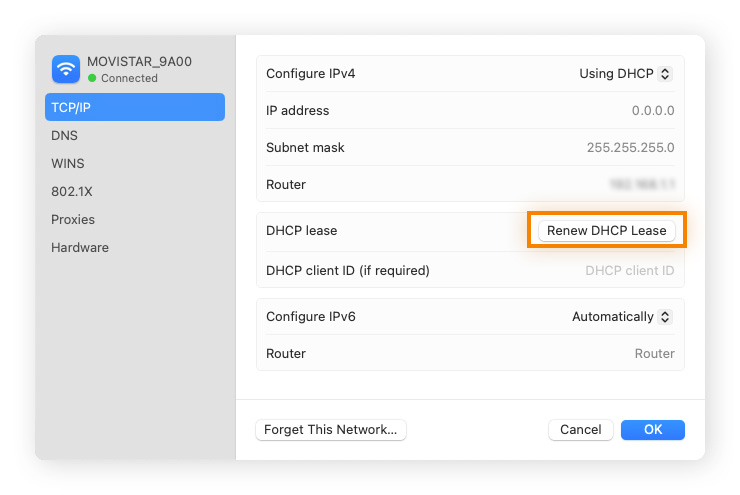Viewport: 740px width, 495px height.
Task: Click the Configure IPv6 label
Action: (x=311, y=317)
